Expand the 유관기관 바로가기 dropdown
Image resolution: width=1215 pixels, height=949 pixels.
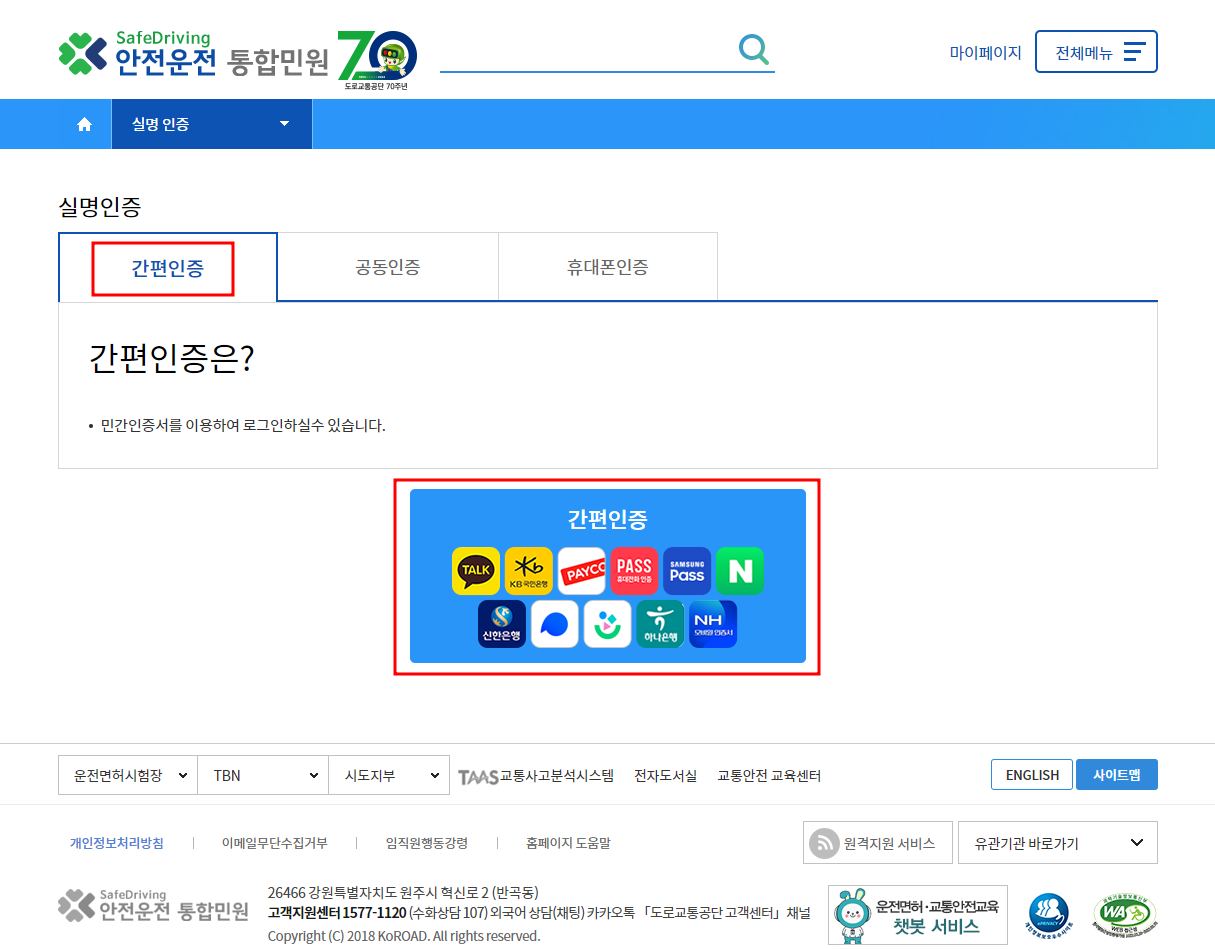[x=1057, y=842]
